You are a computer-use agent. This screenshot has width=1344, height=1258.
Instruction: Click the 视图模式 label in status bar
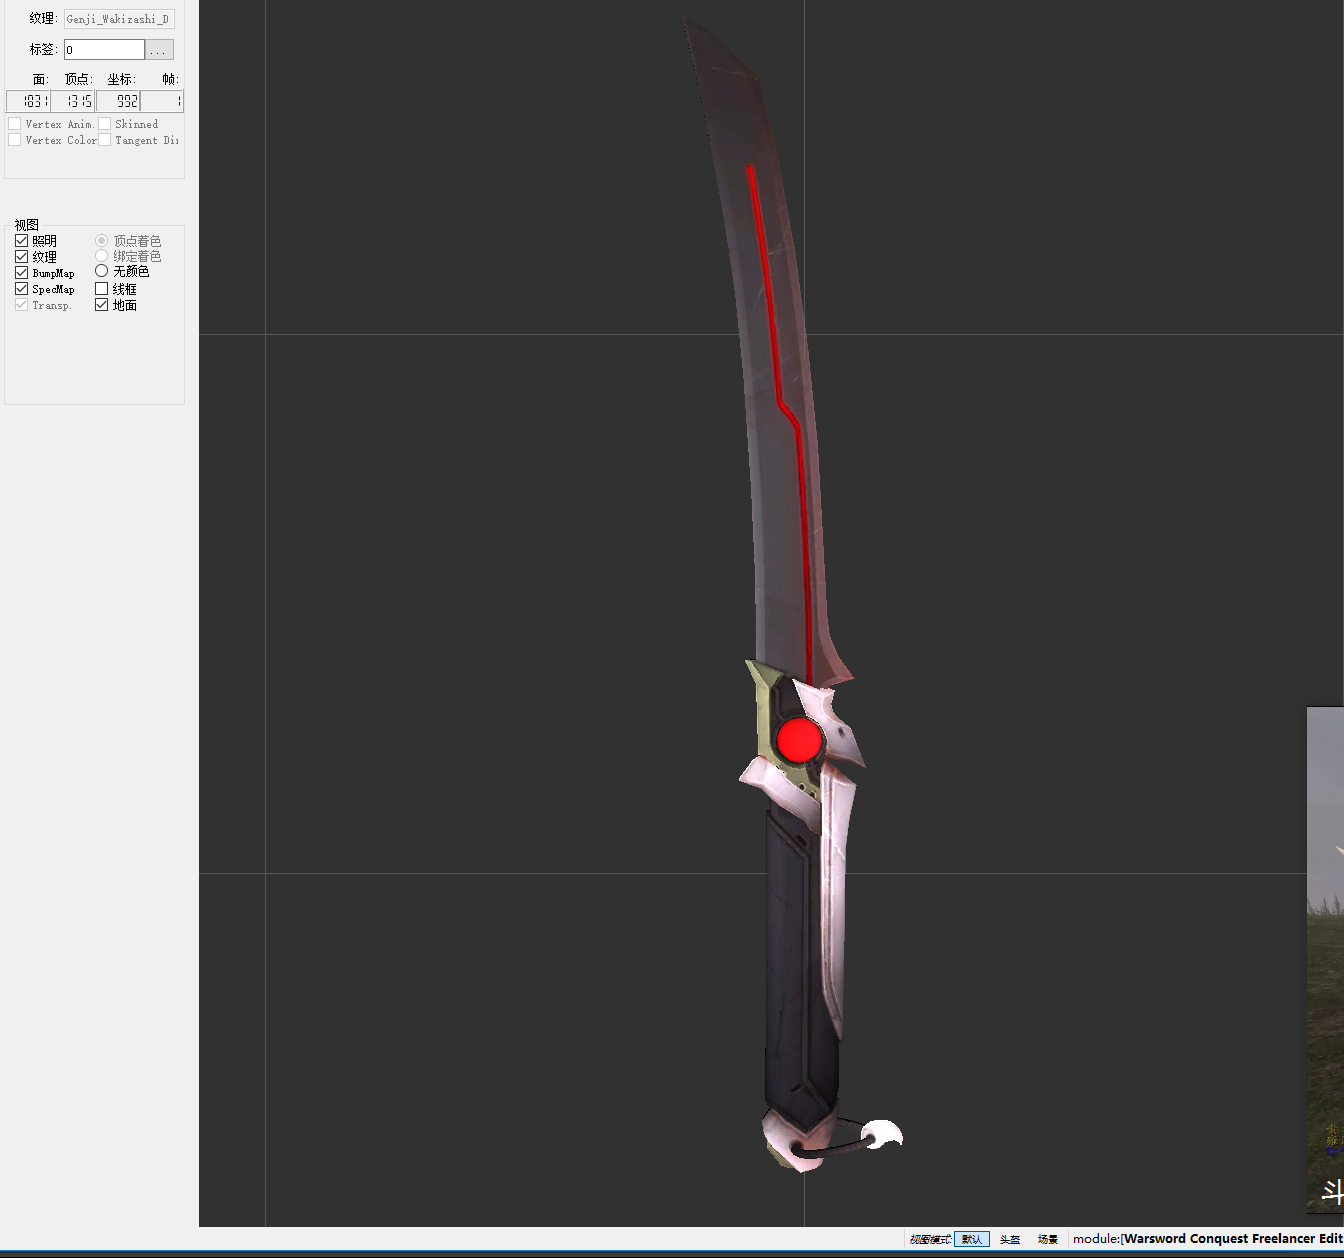tap(930, 1239)
